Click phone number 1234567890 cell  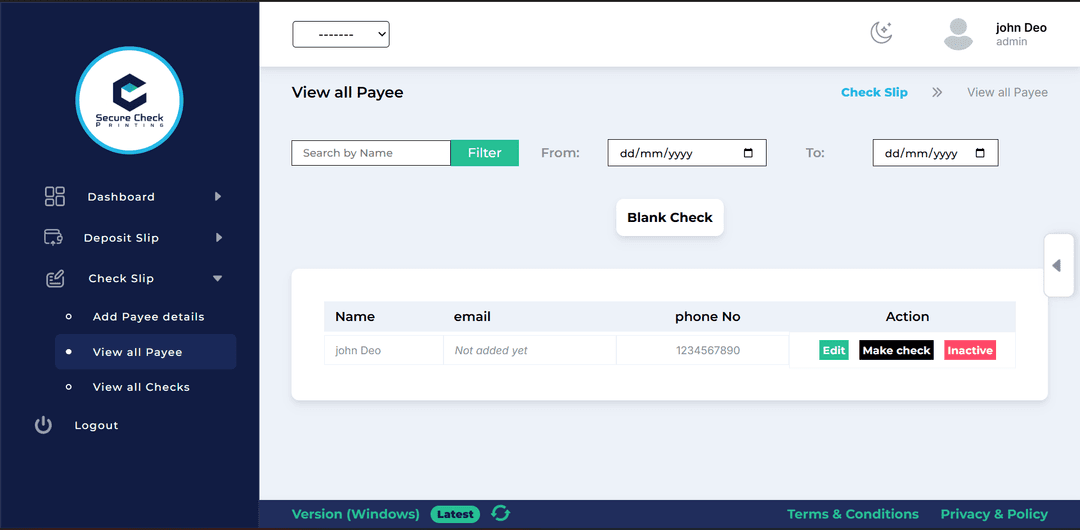click(703, 350)
